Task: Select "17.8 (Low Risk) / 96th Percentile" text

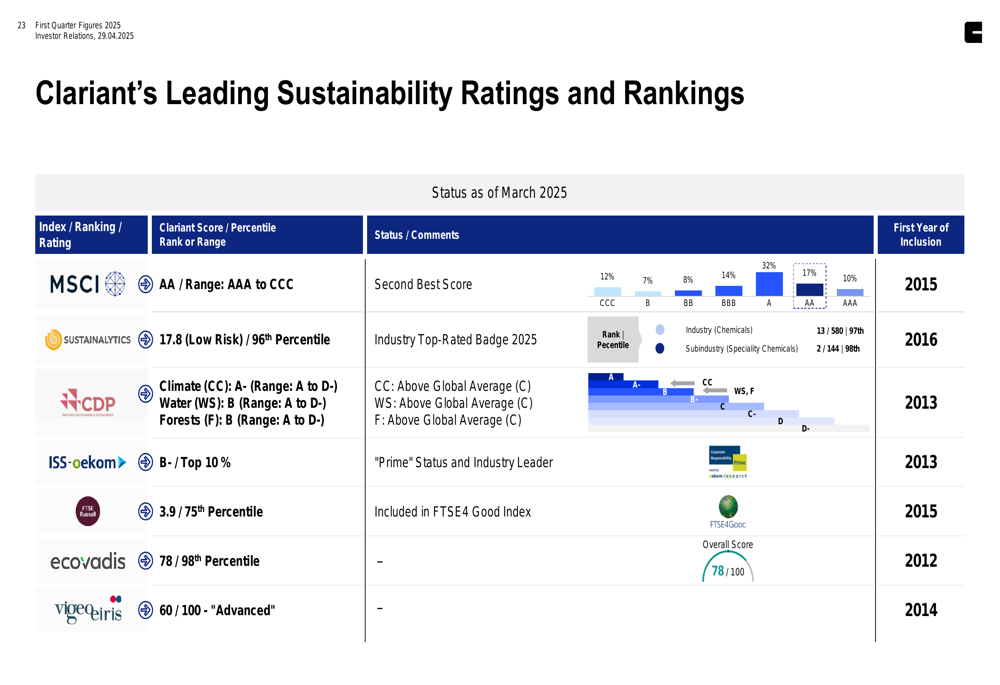Action: 245,339
